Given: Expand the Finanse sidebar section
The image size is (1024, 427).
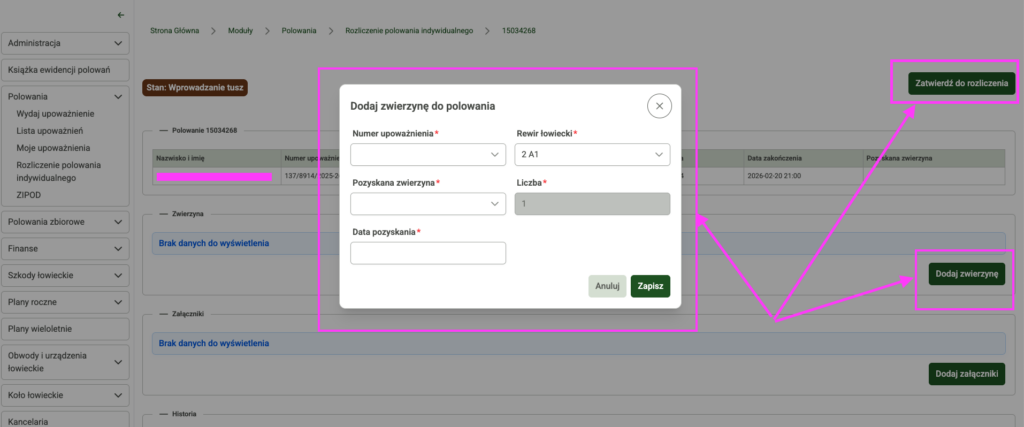Looking at the screenshot, I should (x=66, y=248).
